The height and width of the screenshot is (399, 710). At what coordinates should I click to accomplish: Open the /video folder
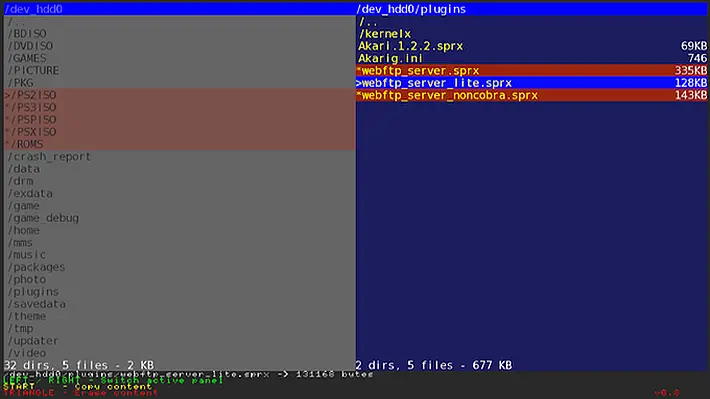coord(180,353)
